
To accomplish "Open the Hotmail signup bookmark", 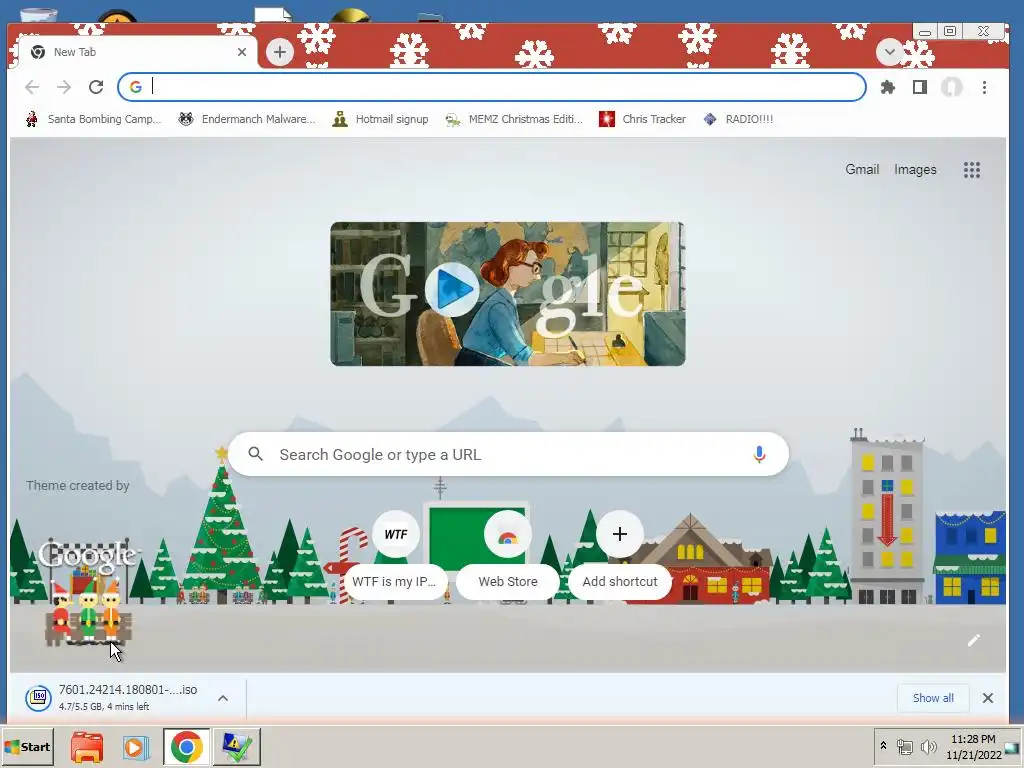I will click(x=380, y=119).
